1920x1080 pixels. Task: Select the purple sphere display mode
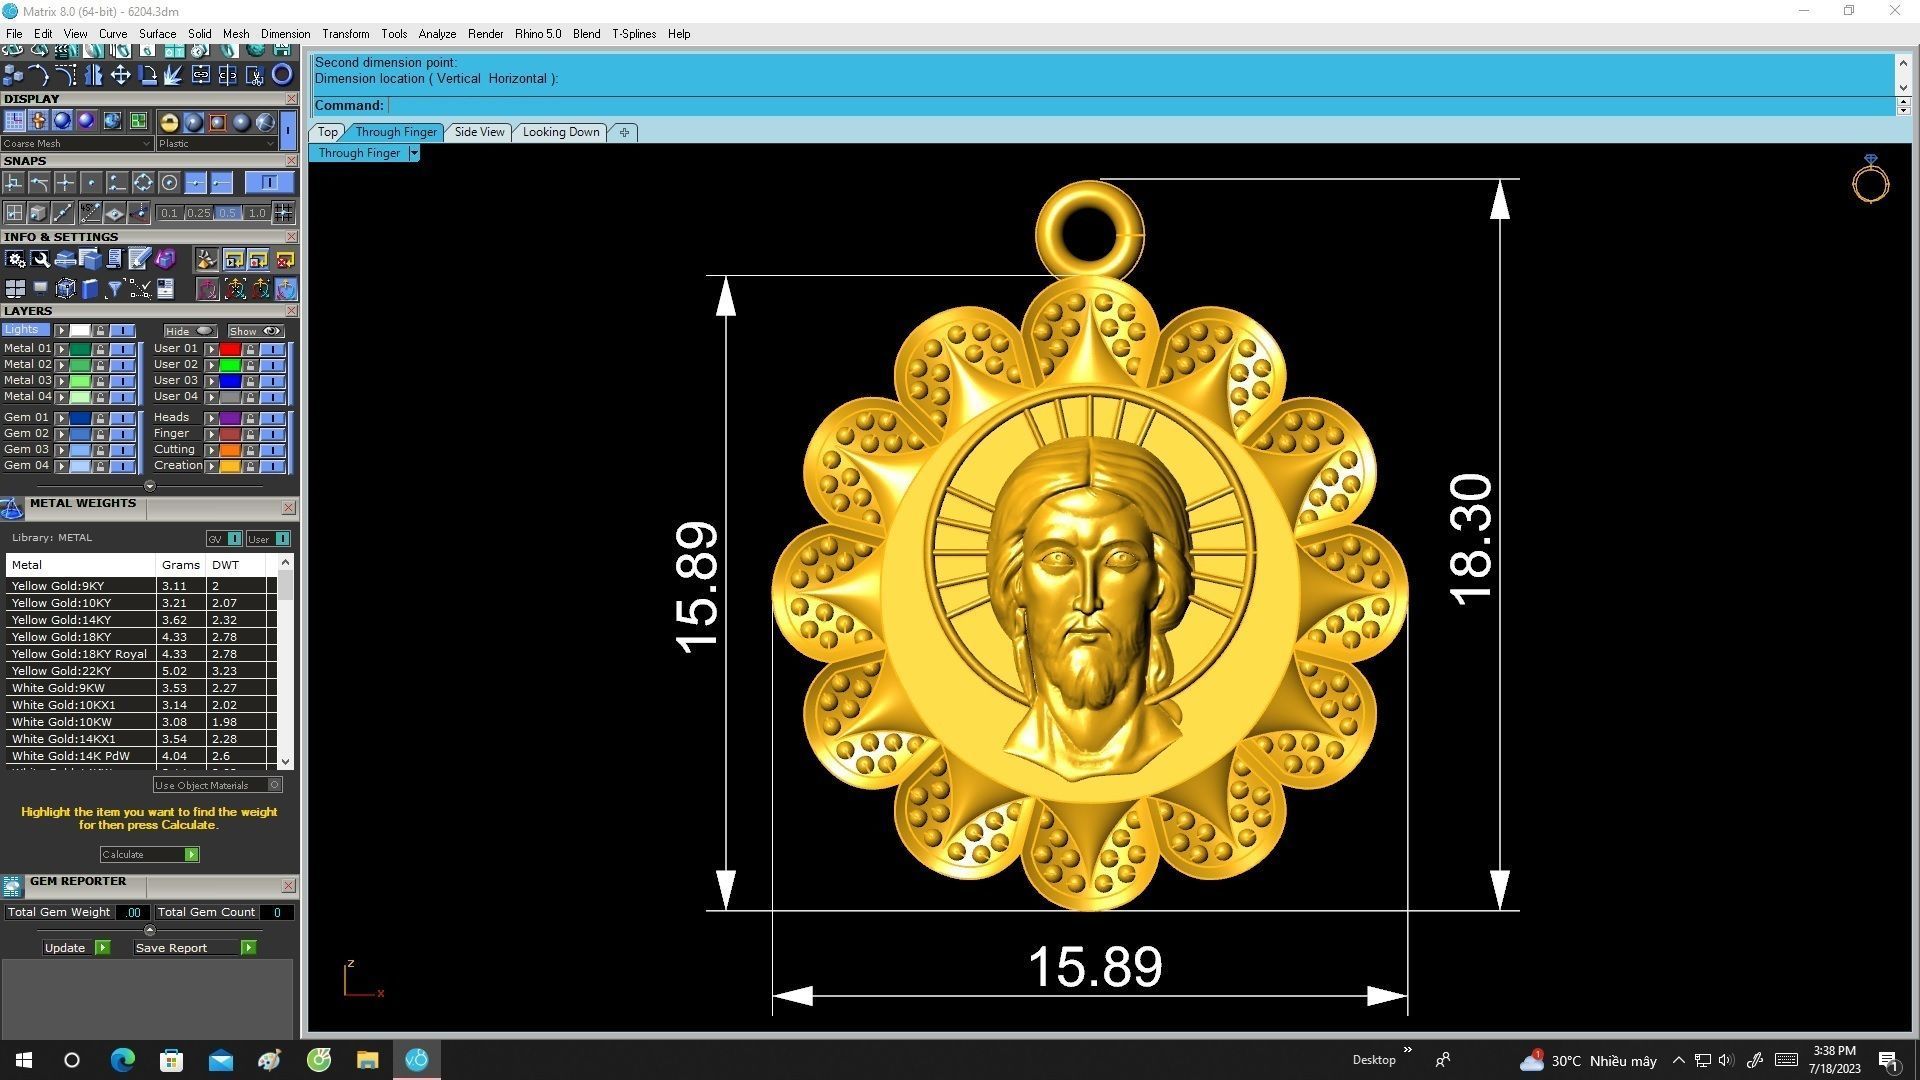point(86,121)
